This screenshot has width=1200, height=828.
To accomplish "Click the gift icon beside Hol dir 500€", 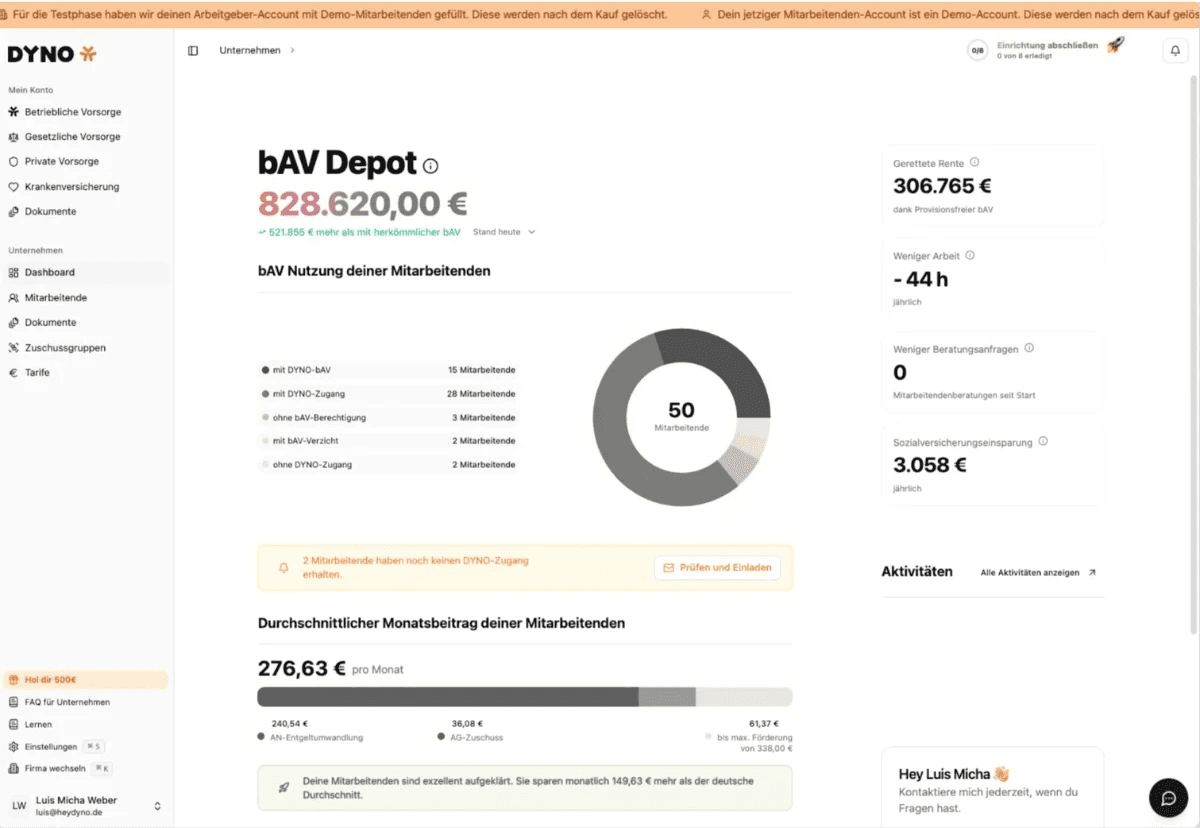I will pos(14,680).
